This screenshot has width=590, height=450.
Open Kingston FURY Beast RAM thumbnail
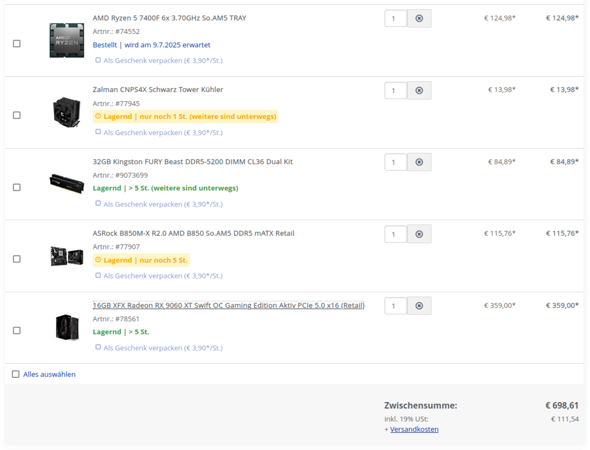pyautogui.click(x=67, y=184)
